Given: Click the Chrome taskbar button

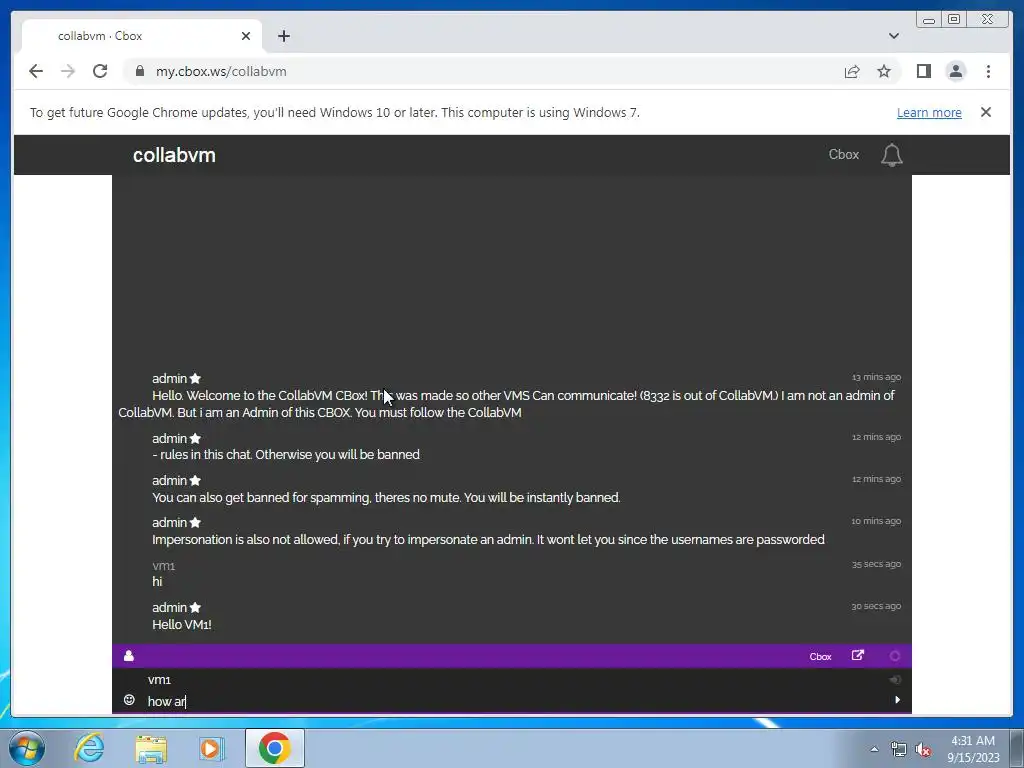Looking at the screenshot, I should (x=274, y=748).
